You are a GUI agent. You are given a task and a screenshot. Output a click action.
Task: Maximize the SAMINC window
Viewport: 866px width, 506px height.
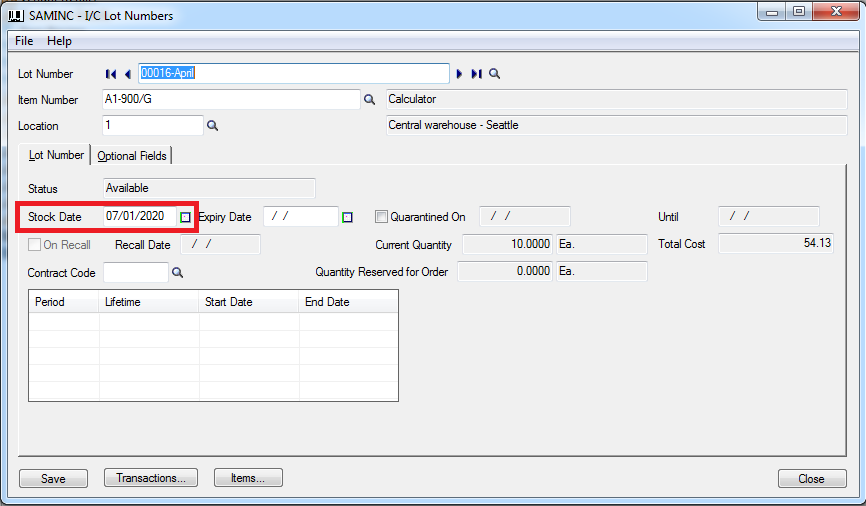tap(799, 12)
